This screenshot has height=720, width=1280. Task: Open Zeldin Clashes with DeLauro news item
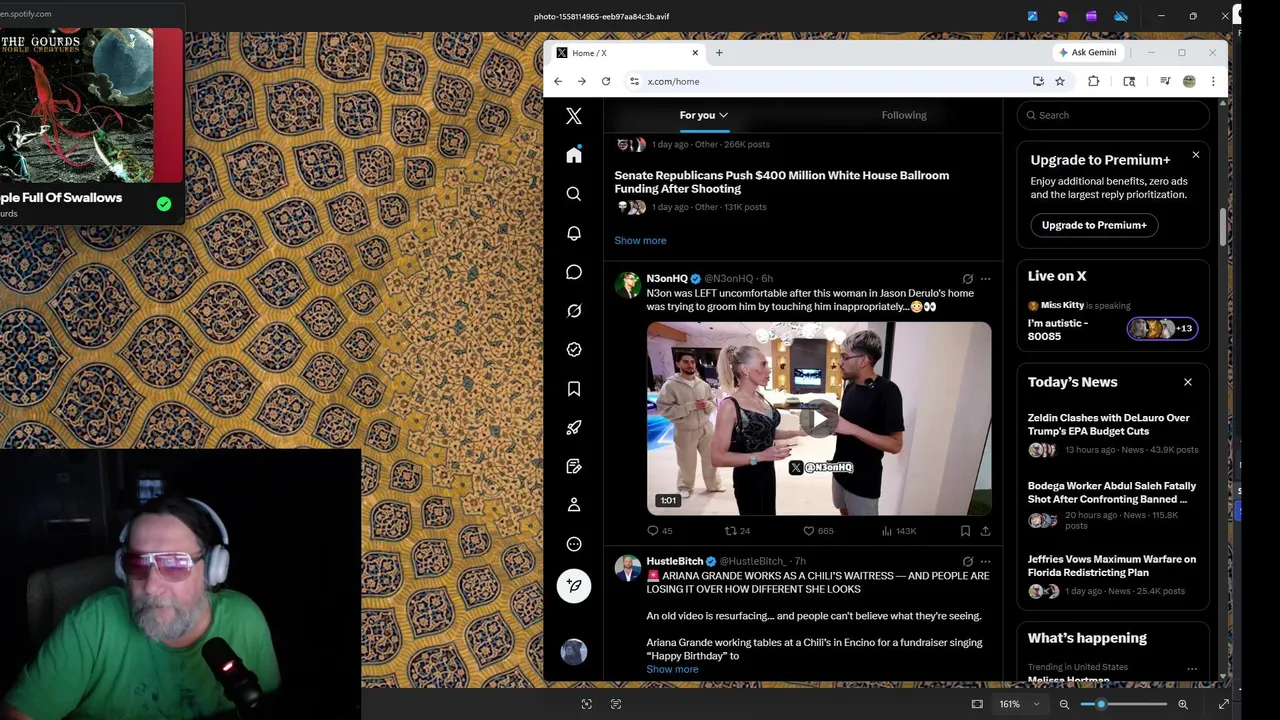(x=1113, y=437)
